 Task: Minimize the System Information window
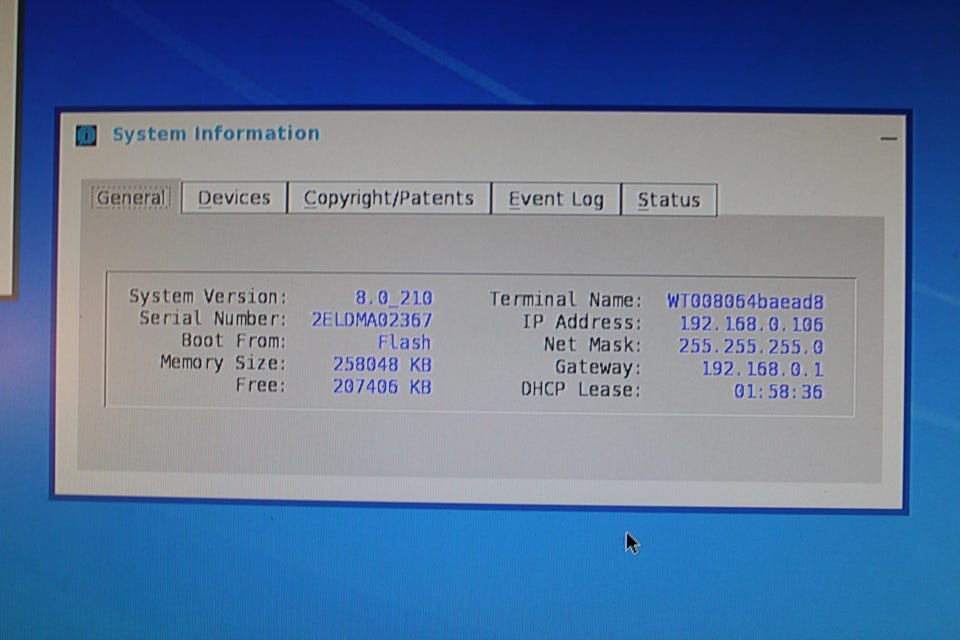coord(888,139)
